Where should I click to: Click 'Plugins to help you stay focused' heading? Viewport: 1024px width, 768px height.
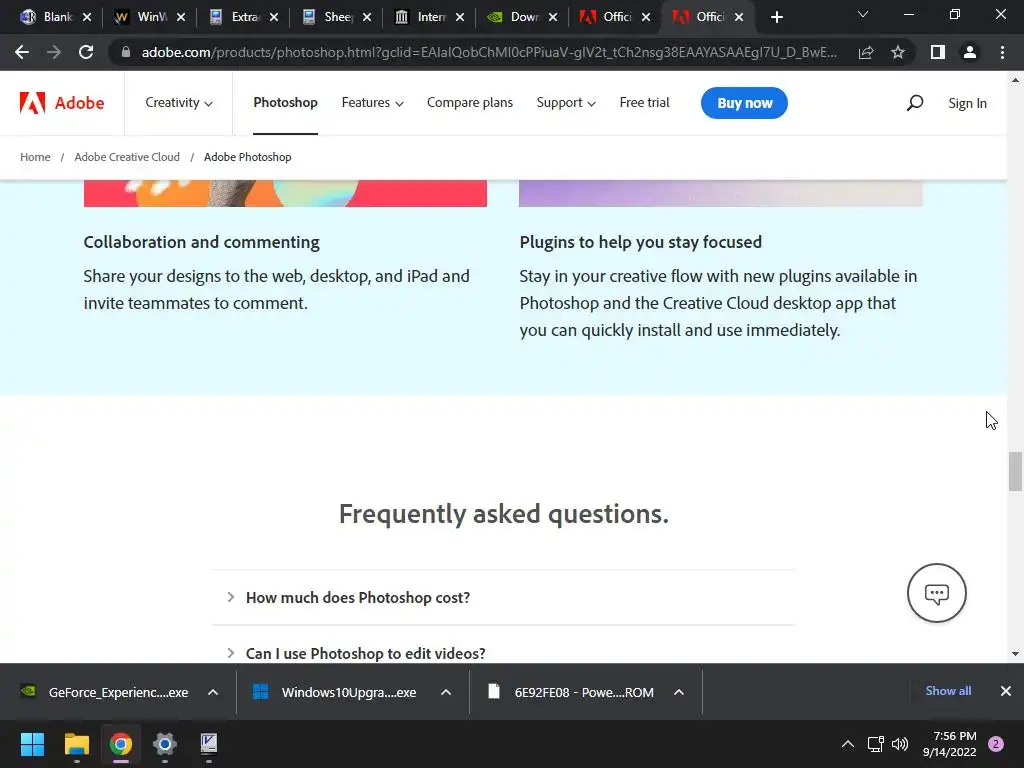coord(641,242)
